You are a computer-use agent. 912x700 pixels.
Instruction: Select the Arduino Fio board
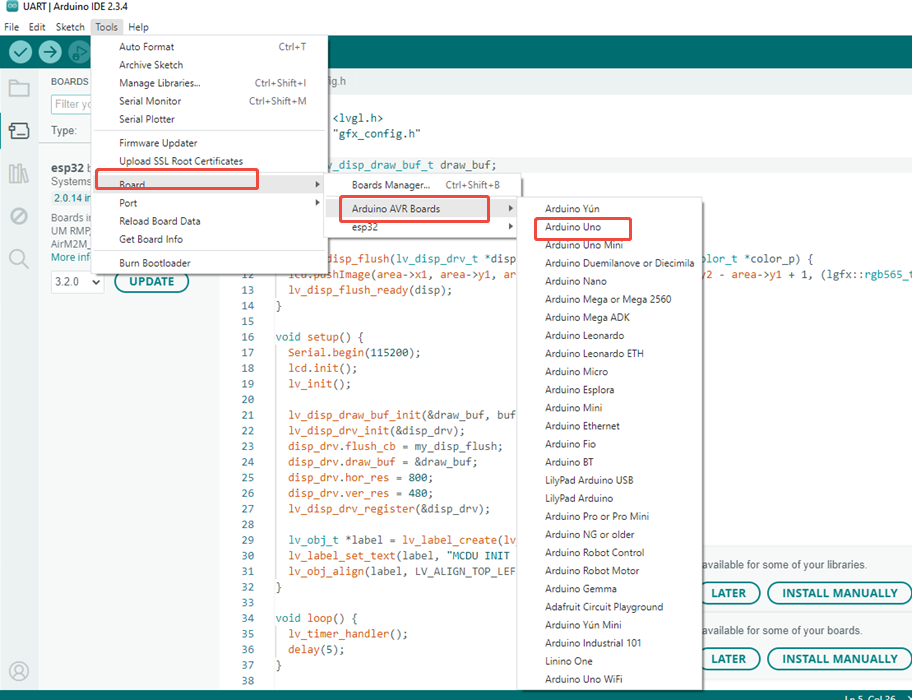click(610, 444)
